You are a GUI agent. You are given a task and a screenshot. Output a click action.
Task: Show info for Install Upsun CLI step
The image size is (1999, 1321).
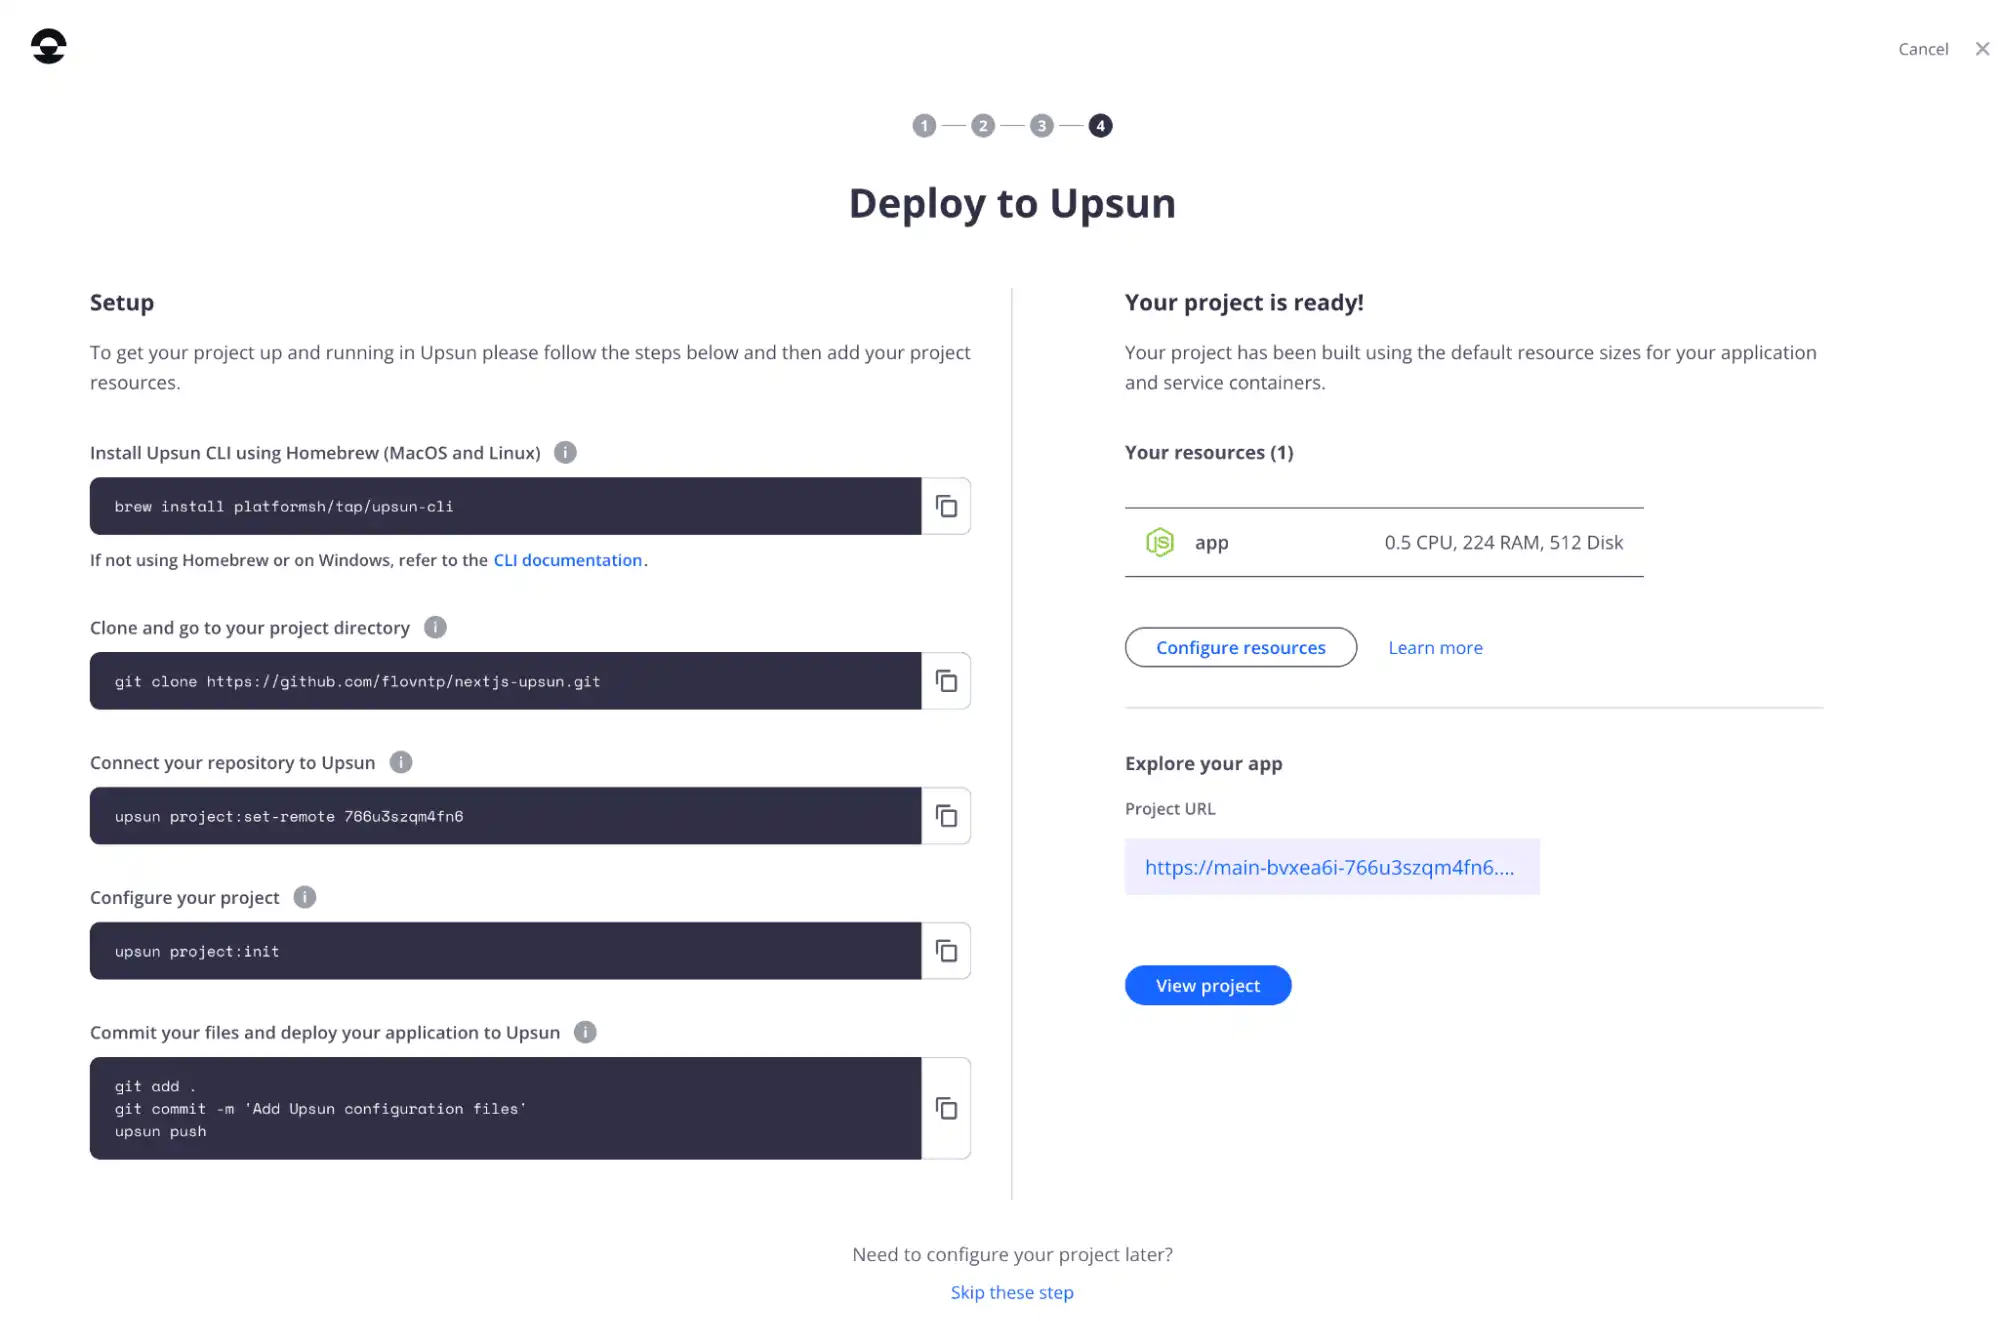tap(565, 453)
